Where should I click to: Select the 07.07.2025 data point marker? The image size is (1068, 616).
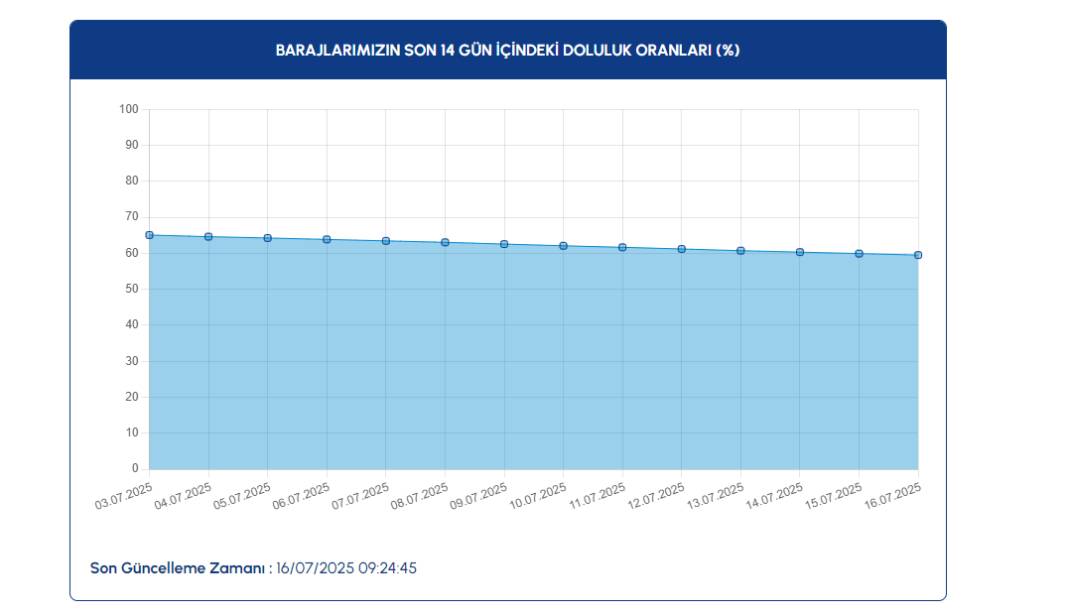coord(386,241)
